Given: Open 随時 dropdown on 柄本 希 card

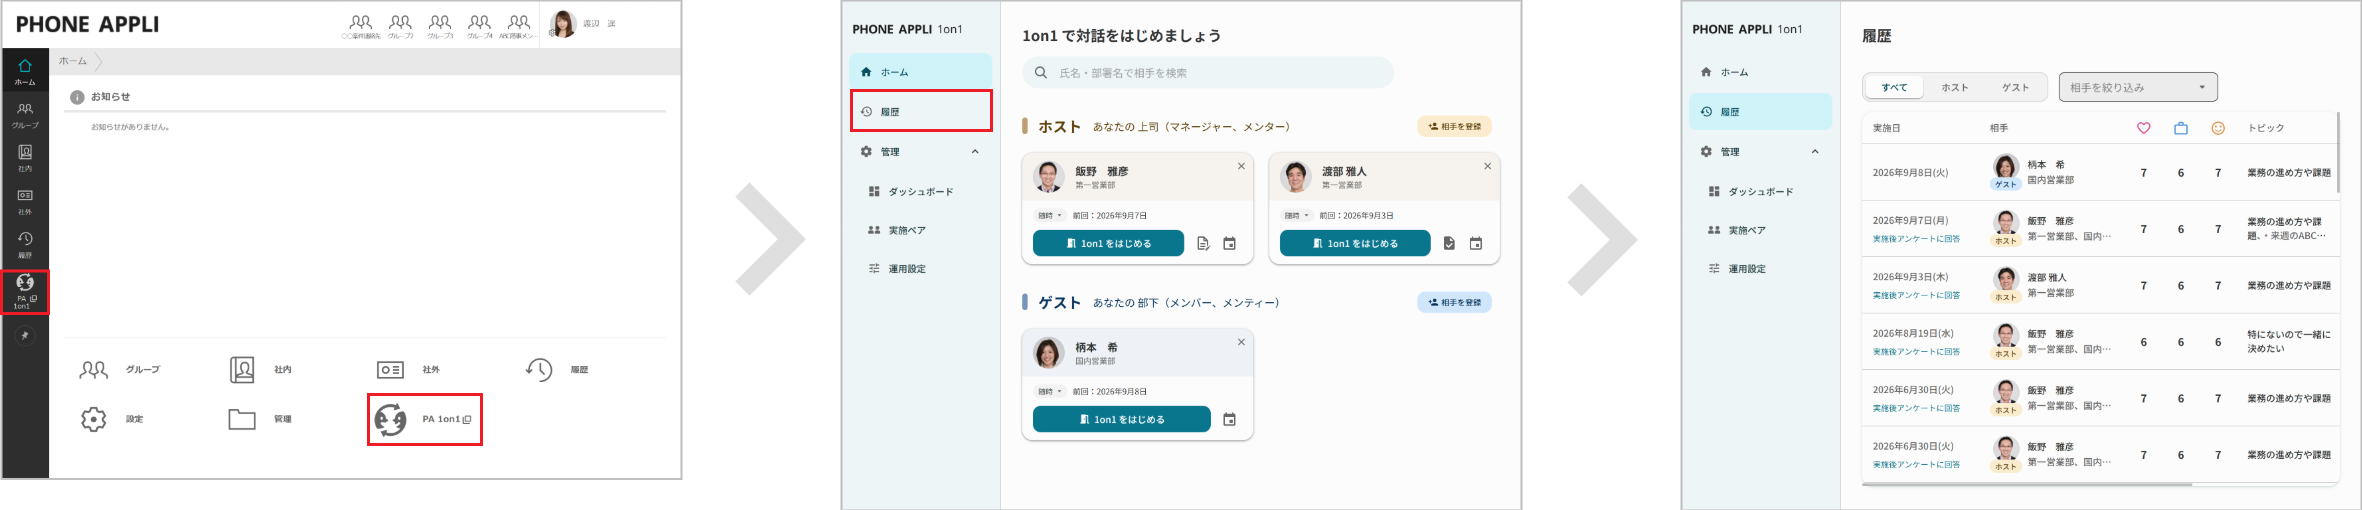Looking at the screenshot, I should point(1049,392).
